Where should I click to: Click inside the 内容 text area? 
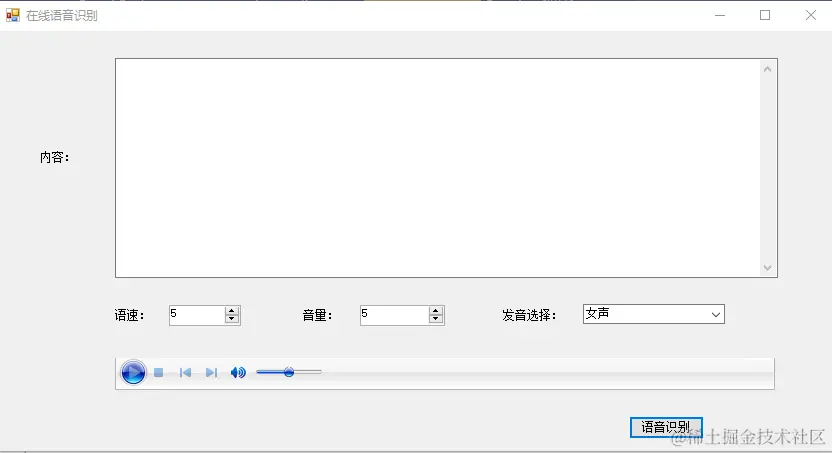[x=438, y=168]
